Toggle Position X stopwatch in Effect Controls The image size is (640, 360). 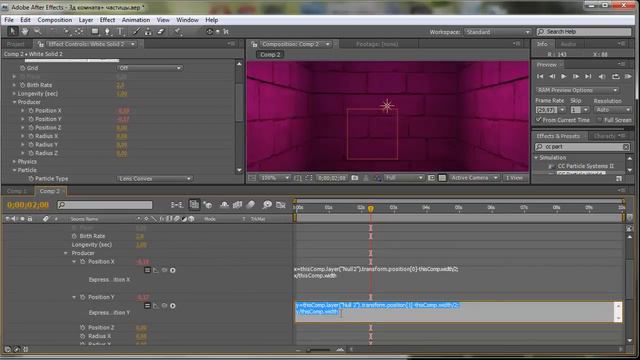[x=31, y=111]
